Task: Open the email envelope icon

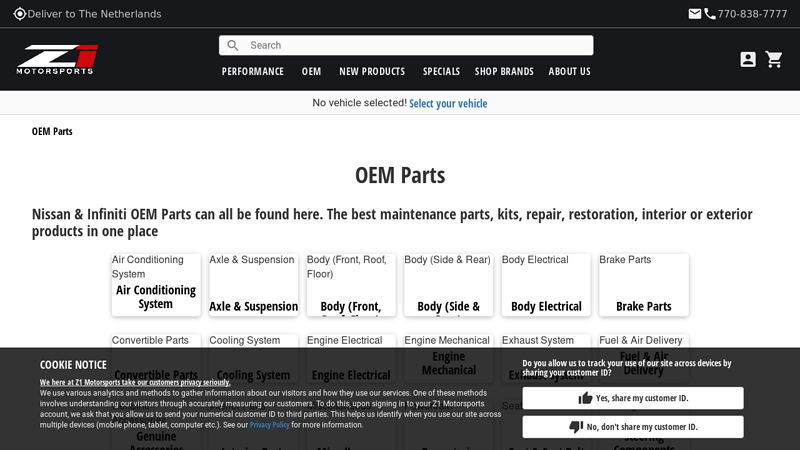Action: click(x=694, y=14)
